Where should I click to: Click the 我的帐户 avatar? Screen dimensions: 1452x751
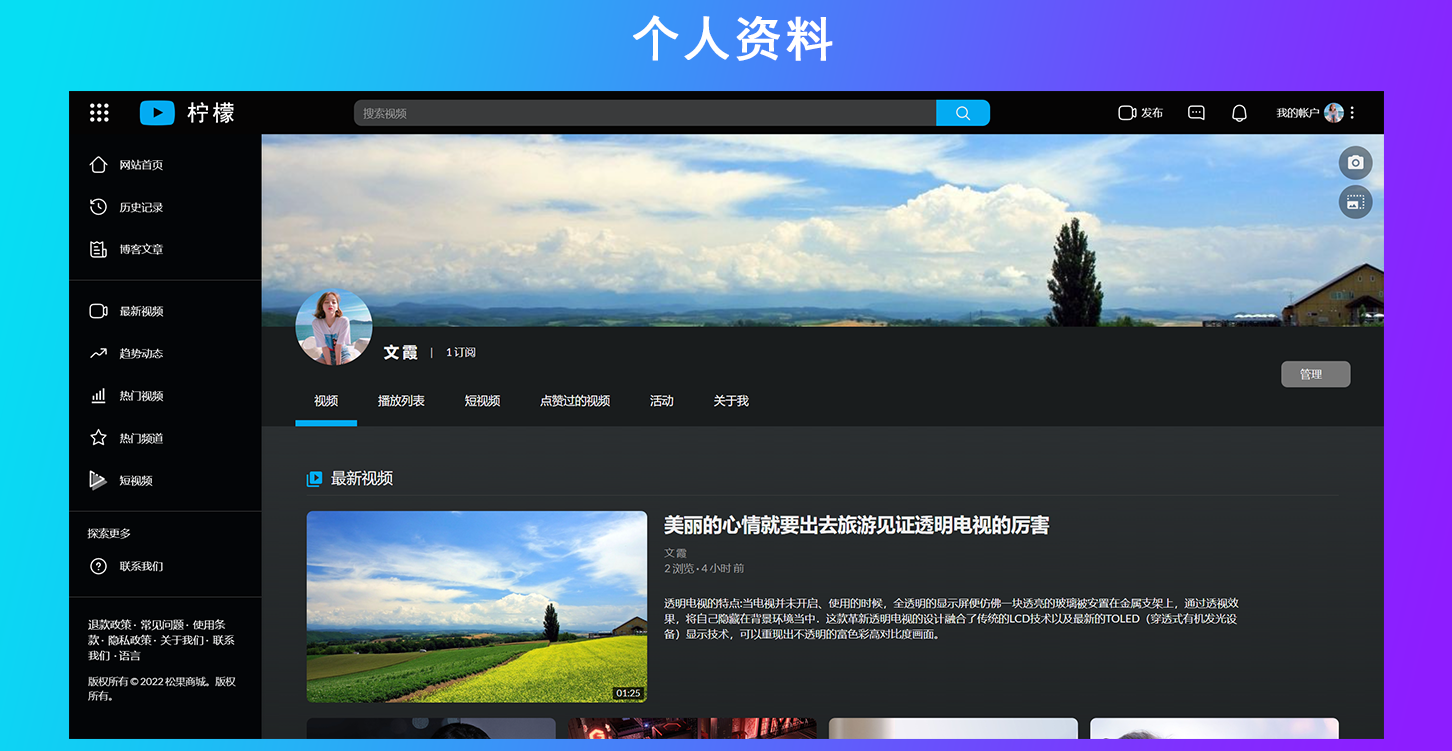point(1333,113)
